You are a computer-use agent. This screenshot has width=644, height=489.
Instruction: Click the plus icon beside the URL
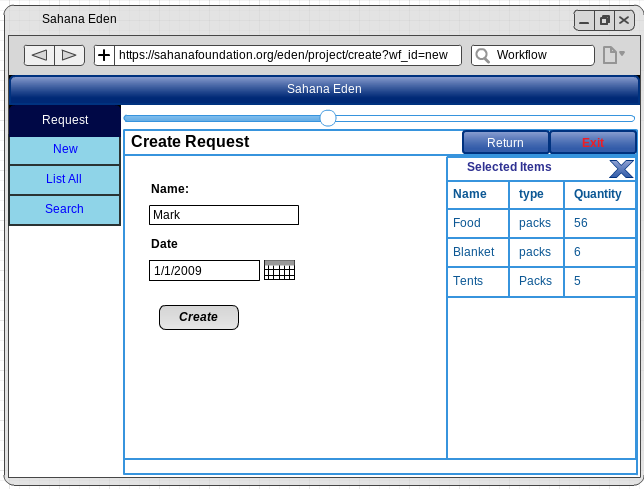pos(104,55)
